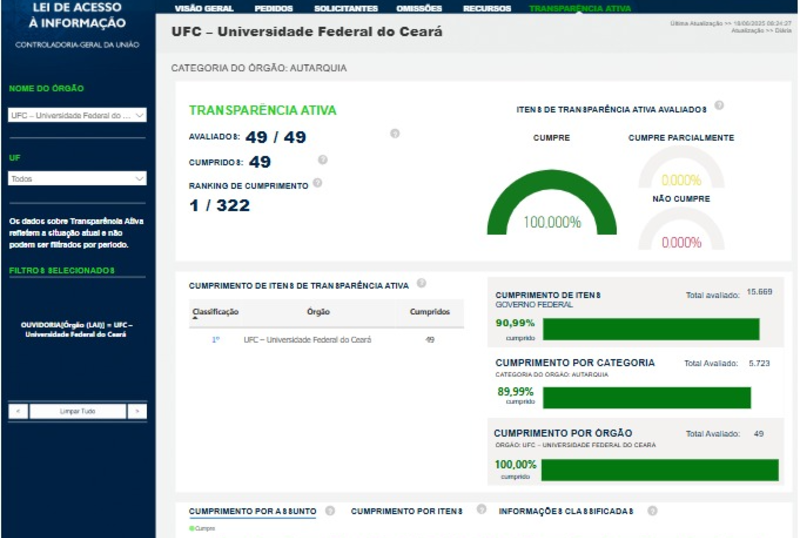Click the Não Cumpre 0,000% gauge
The image size is (800, 538).
pyautogui.click(x=682, y=229)
